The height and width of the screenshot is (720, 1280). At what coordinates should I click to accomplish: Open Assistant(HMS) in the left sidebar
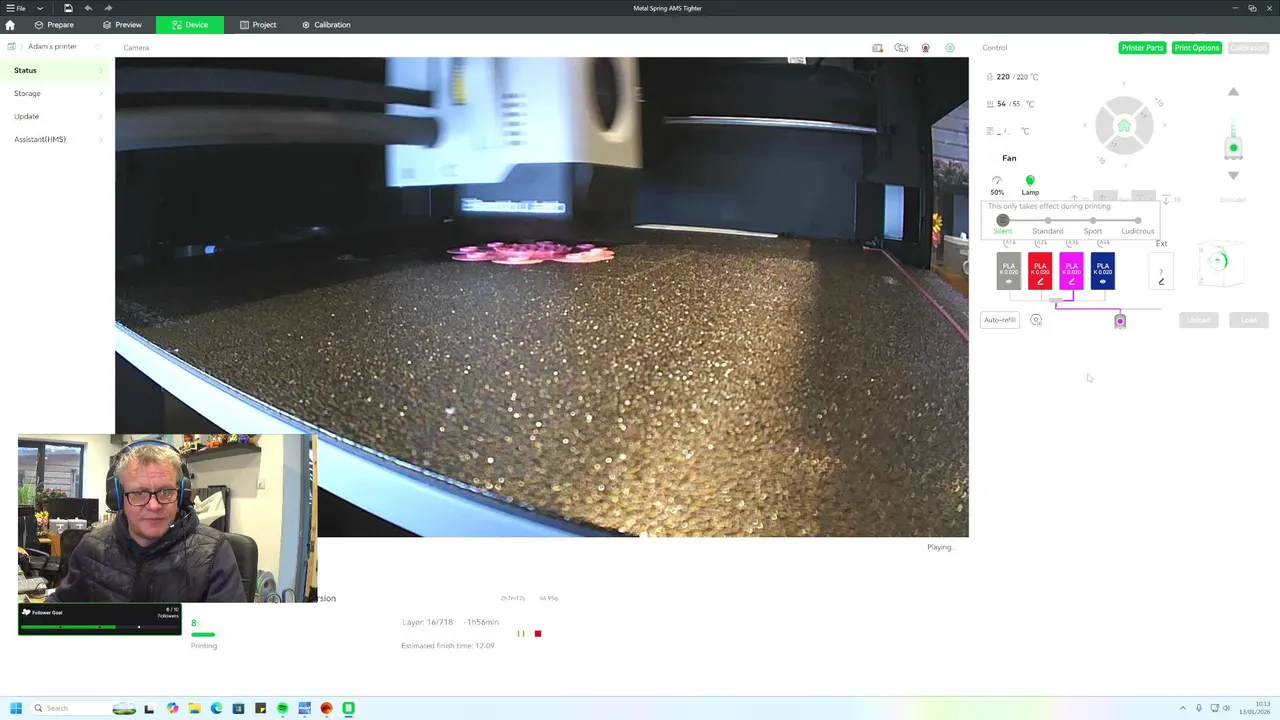click(x=56, y=139)
